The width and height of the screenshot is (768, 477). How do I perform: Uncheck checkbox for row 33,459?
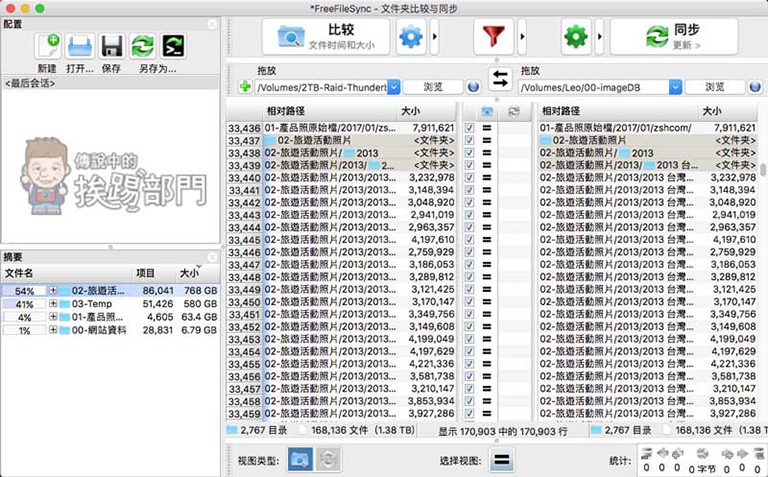[469, 413]
